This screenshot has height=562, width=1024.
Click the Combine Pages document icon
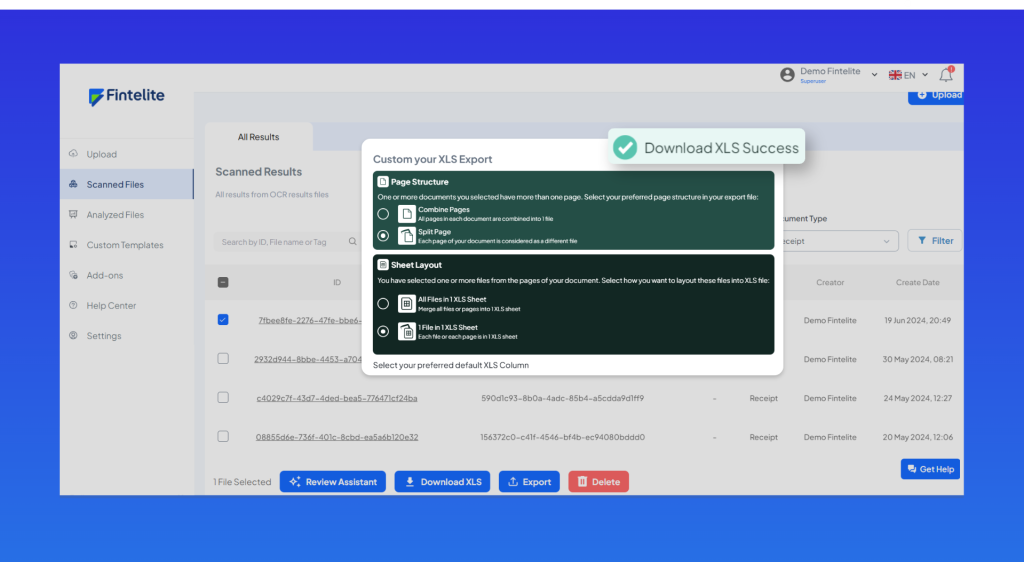pos(406,214)
